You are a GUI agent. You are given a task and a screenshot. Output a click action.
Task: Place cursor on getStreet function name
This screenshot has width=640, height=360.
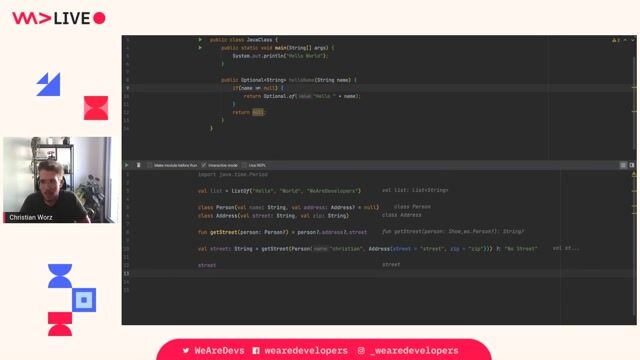click(229, 232)
